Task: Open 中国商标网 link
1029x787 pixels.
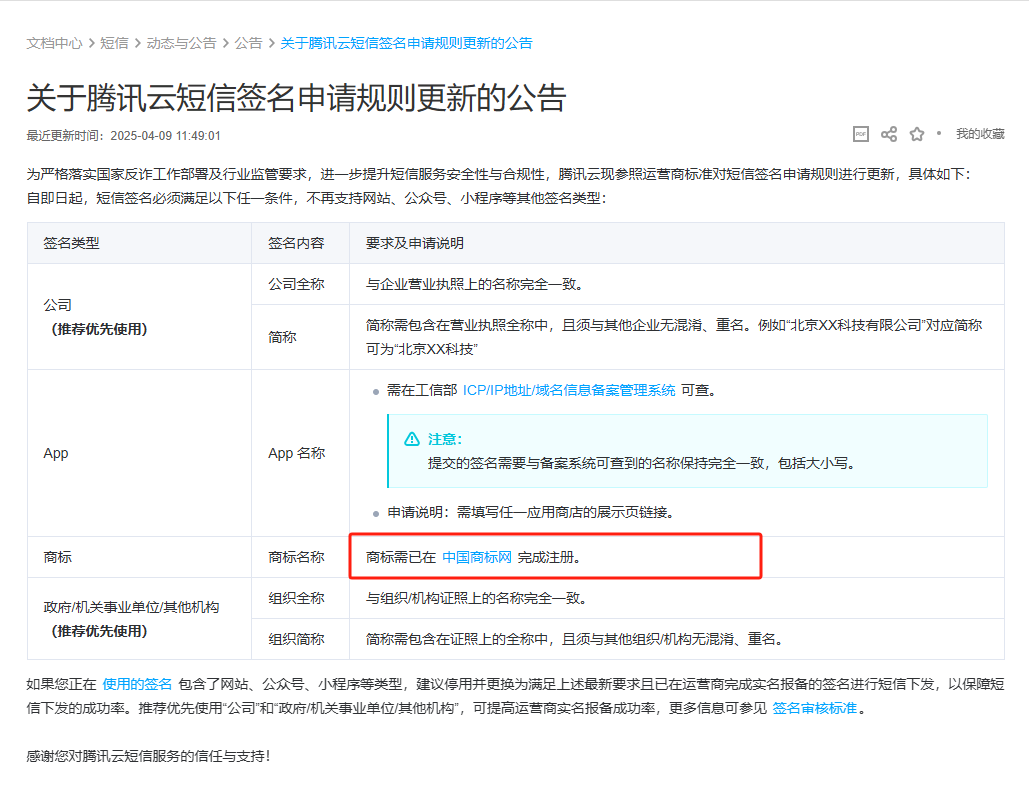Action: pyautogui.click(x=477, y=557)
